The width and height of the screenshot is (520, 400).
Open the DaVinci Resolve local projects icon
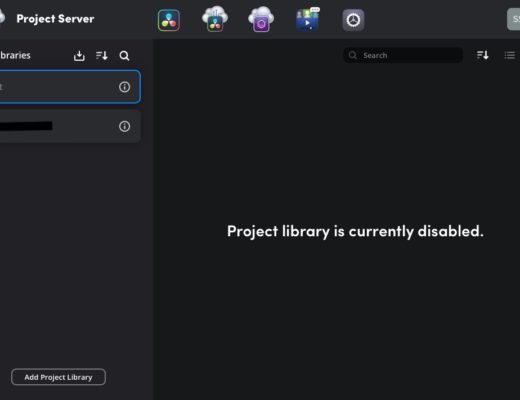click(169, 20)
